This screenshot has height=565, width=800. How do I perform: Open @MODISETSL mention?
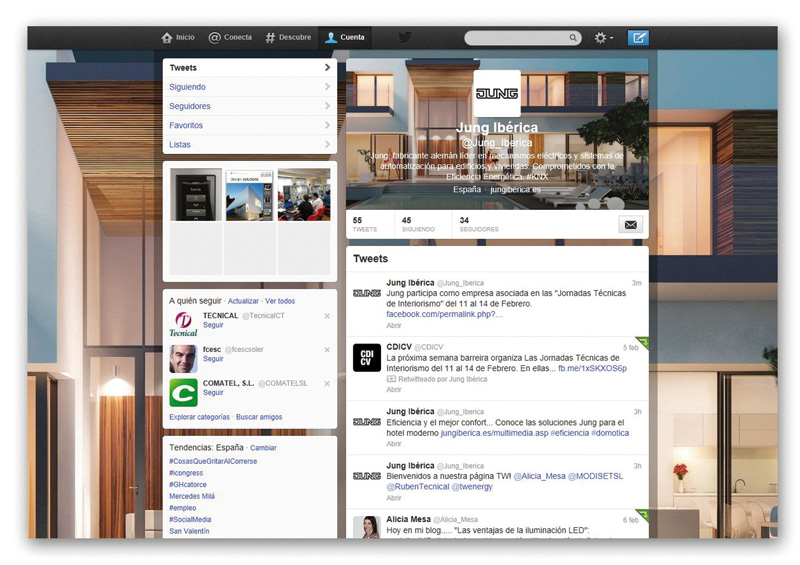click(x=595, y=476)
